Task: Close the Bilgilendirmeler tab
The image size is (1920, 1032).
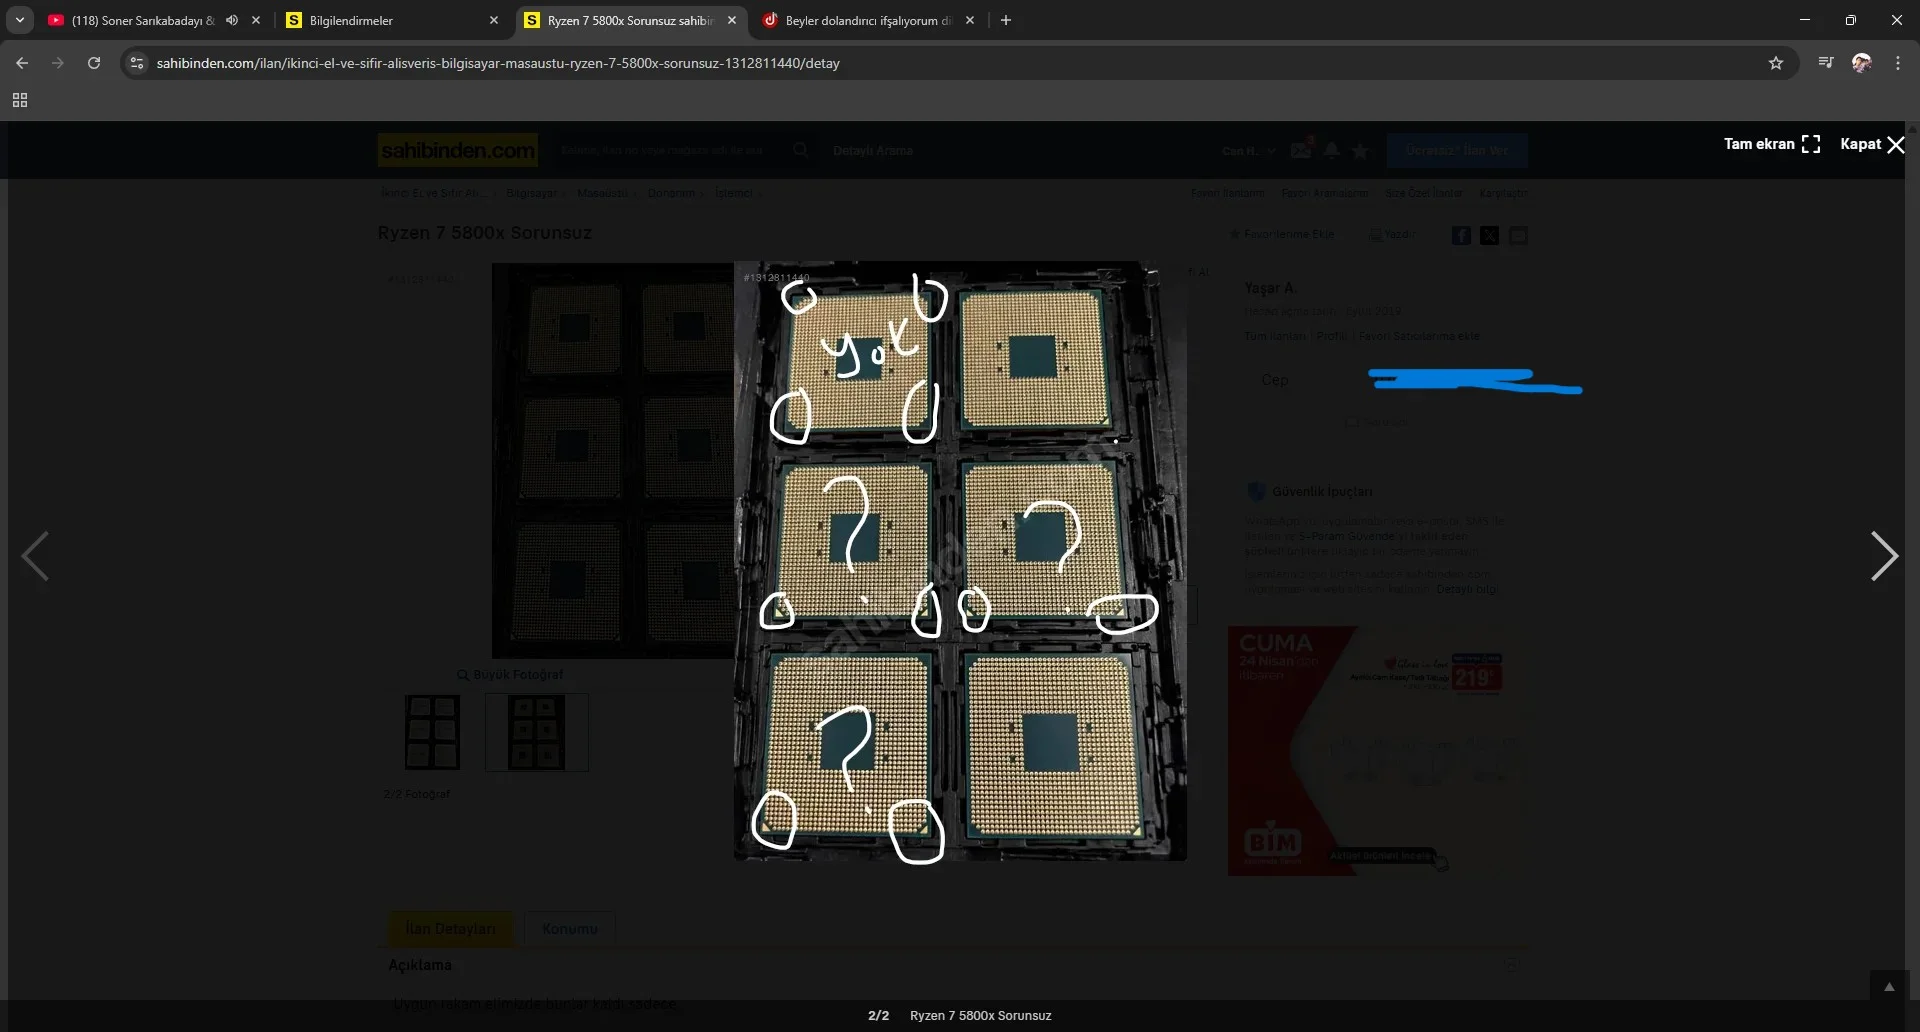Action: coord(494,20)
